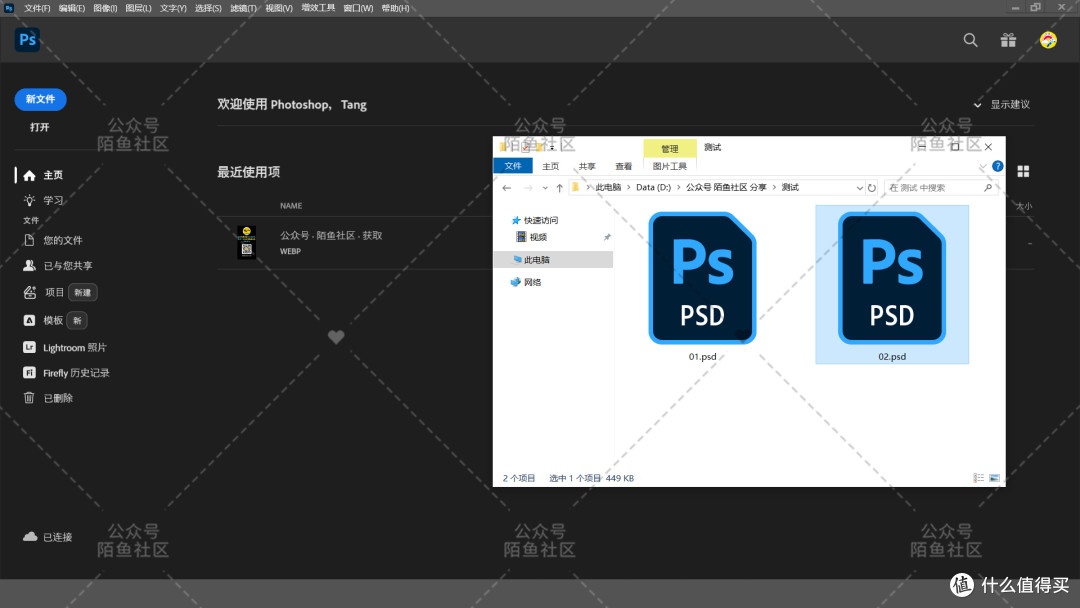Image resolution: width=1080 pixels, height=608 pixels.
Task: Click the Explorer search box
Action: click(x=939, y=187)
